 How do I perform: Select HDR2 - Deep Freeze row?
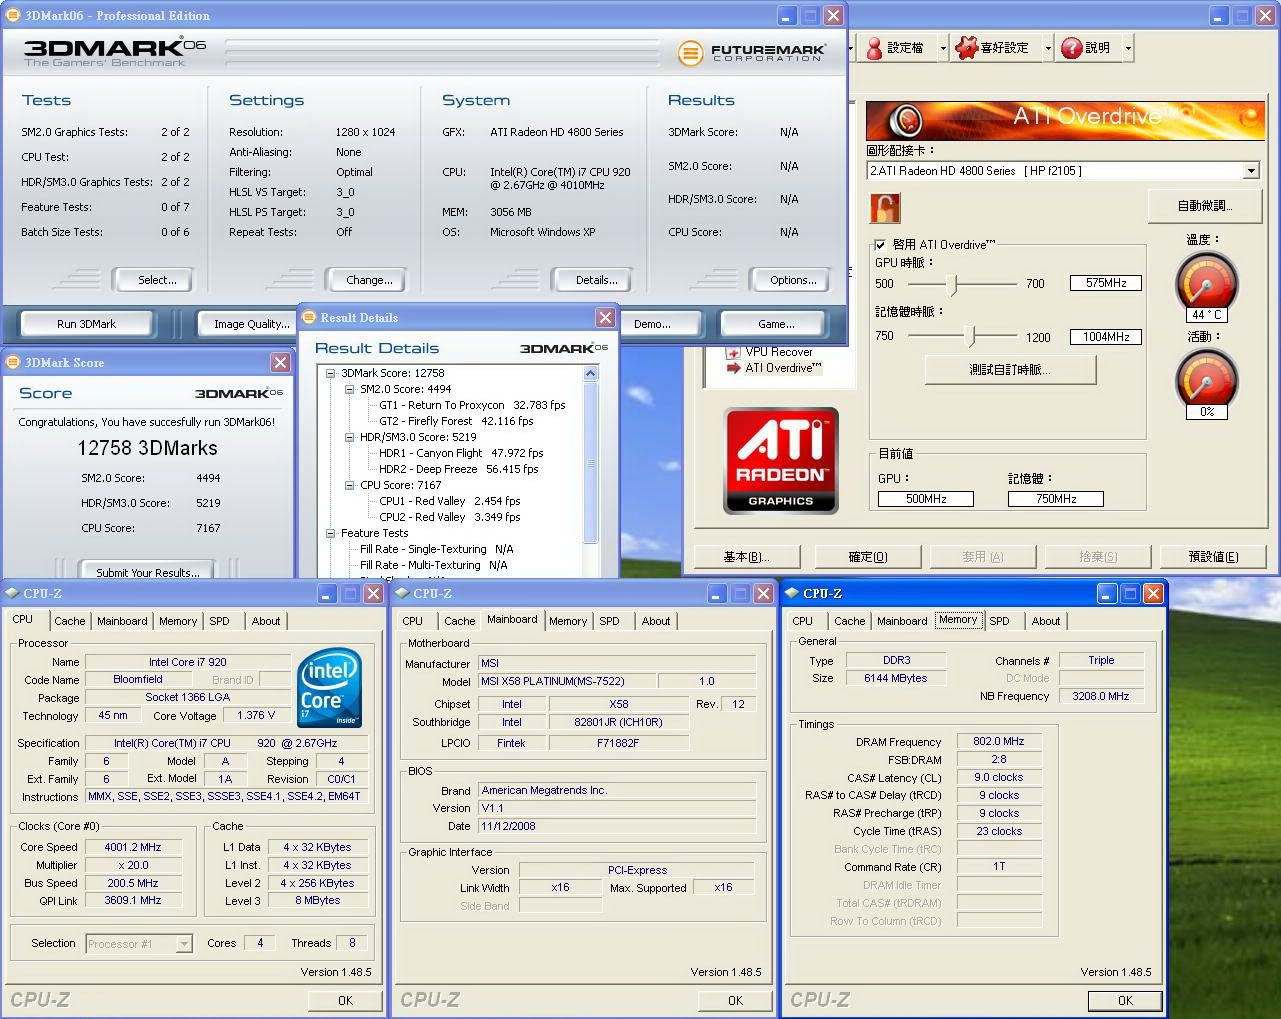[x=459, y=469]
